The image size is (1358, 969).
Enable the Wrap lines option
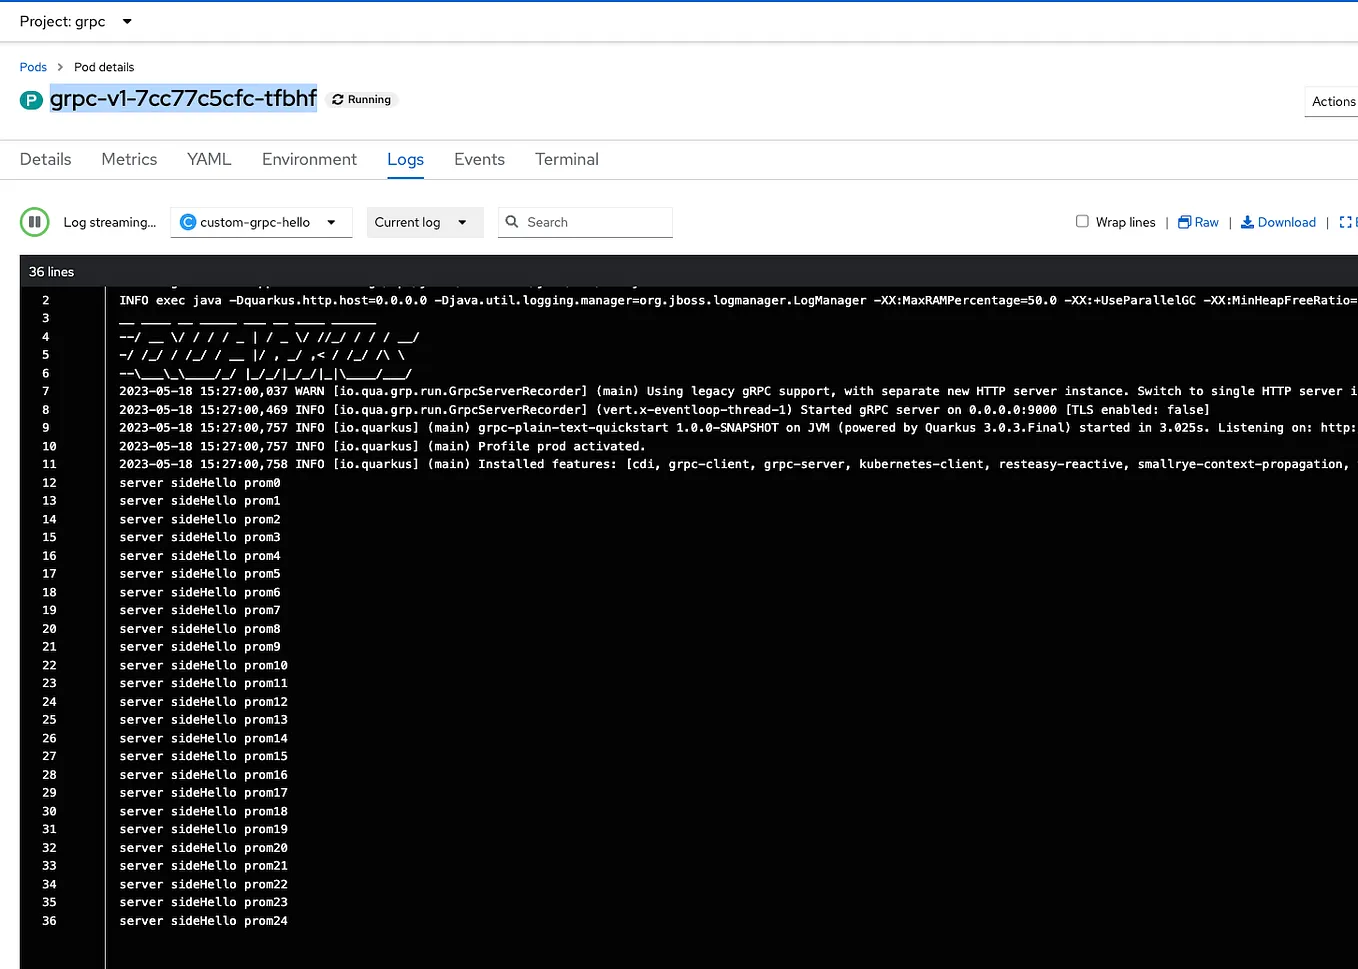coord(1081,221)
